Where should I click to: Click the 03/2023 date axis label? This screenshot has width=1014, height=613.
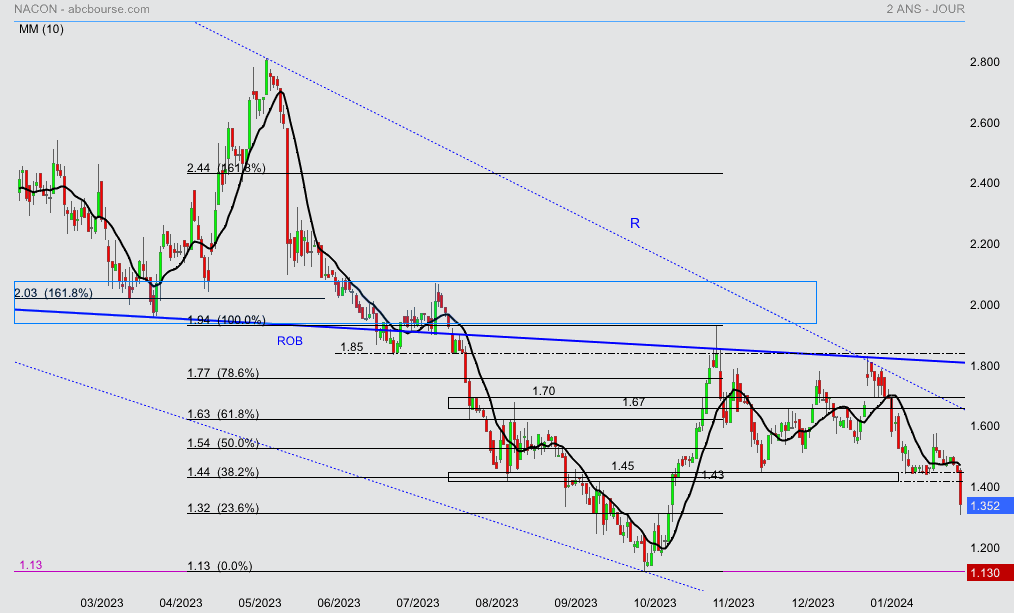pyautogui.click(x=102, y=603)
